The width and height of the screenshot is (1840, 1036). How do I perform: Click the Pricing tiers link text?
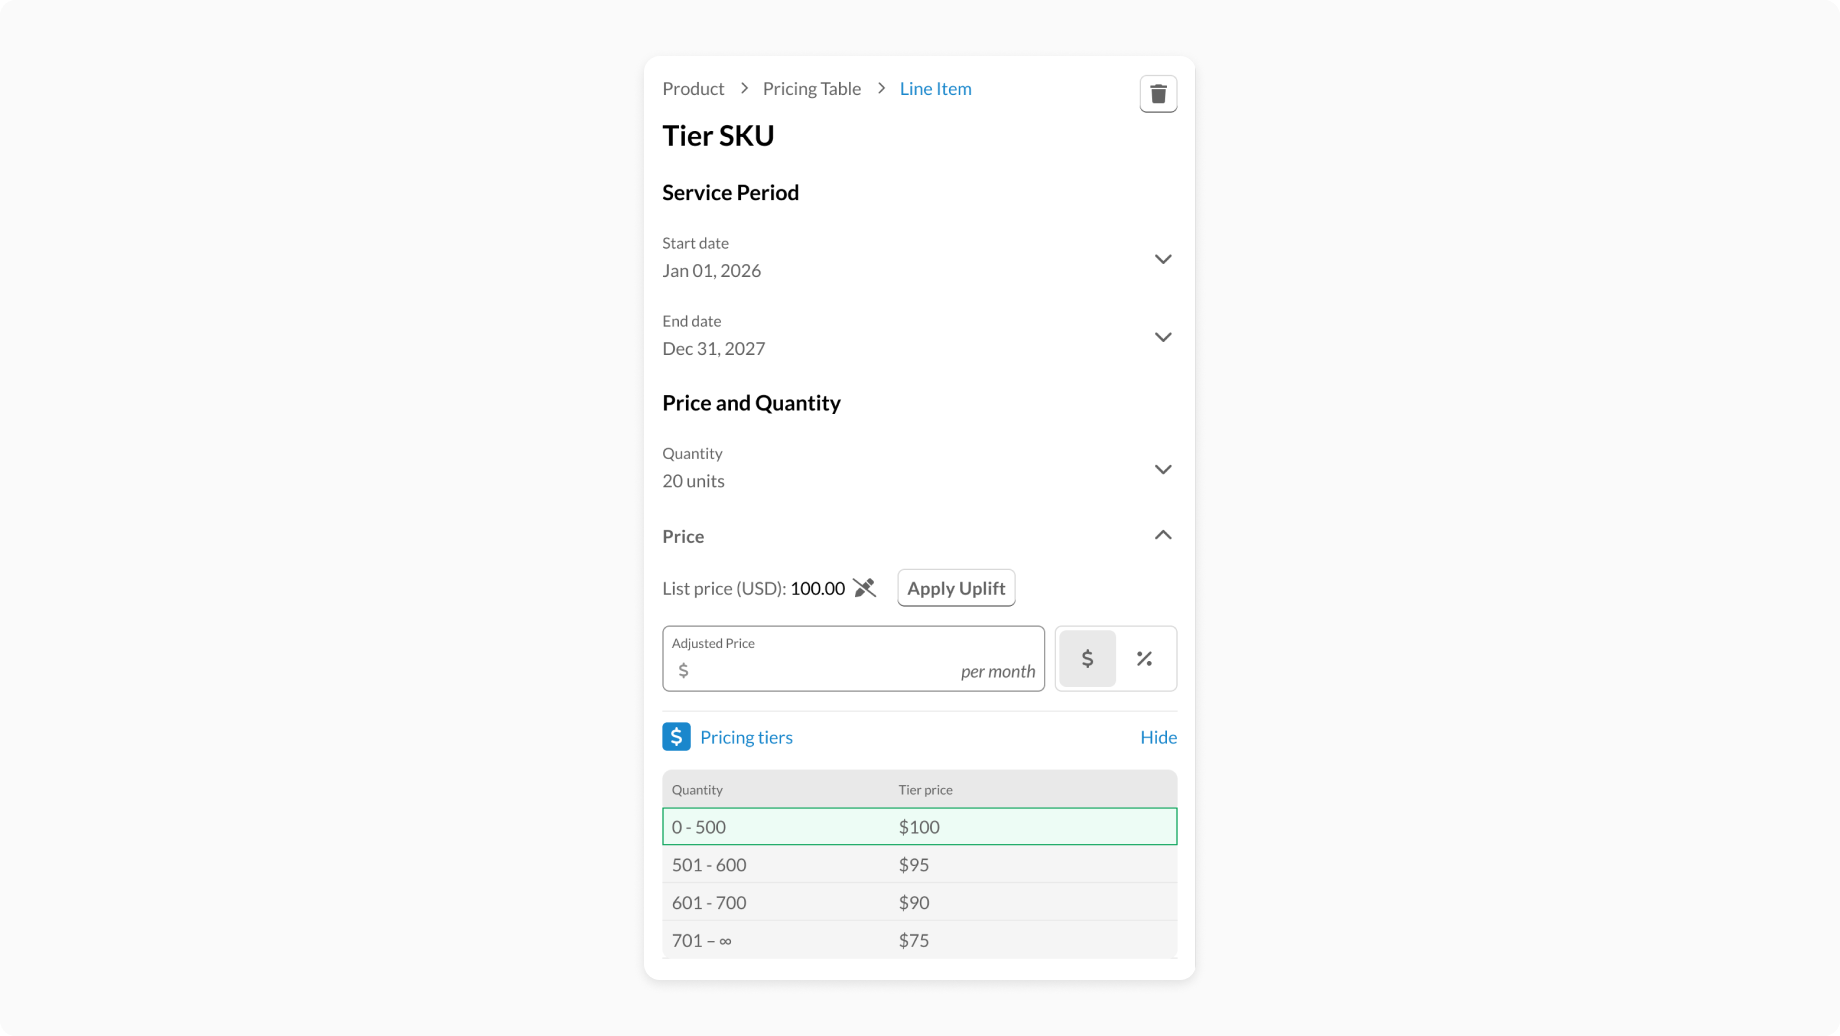[x=746, y=737]
